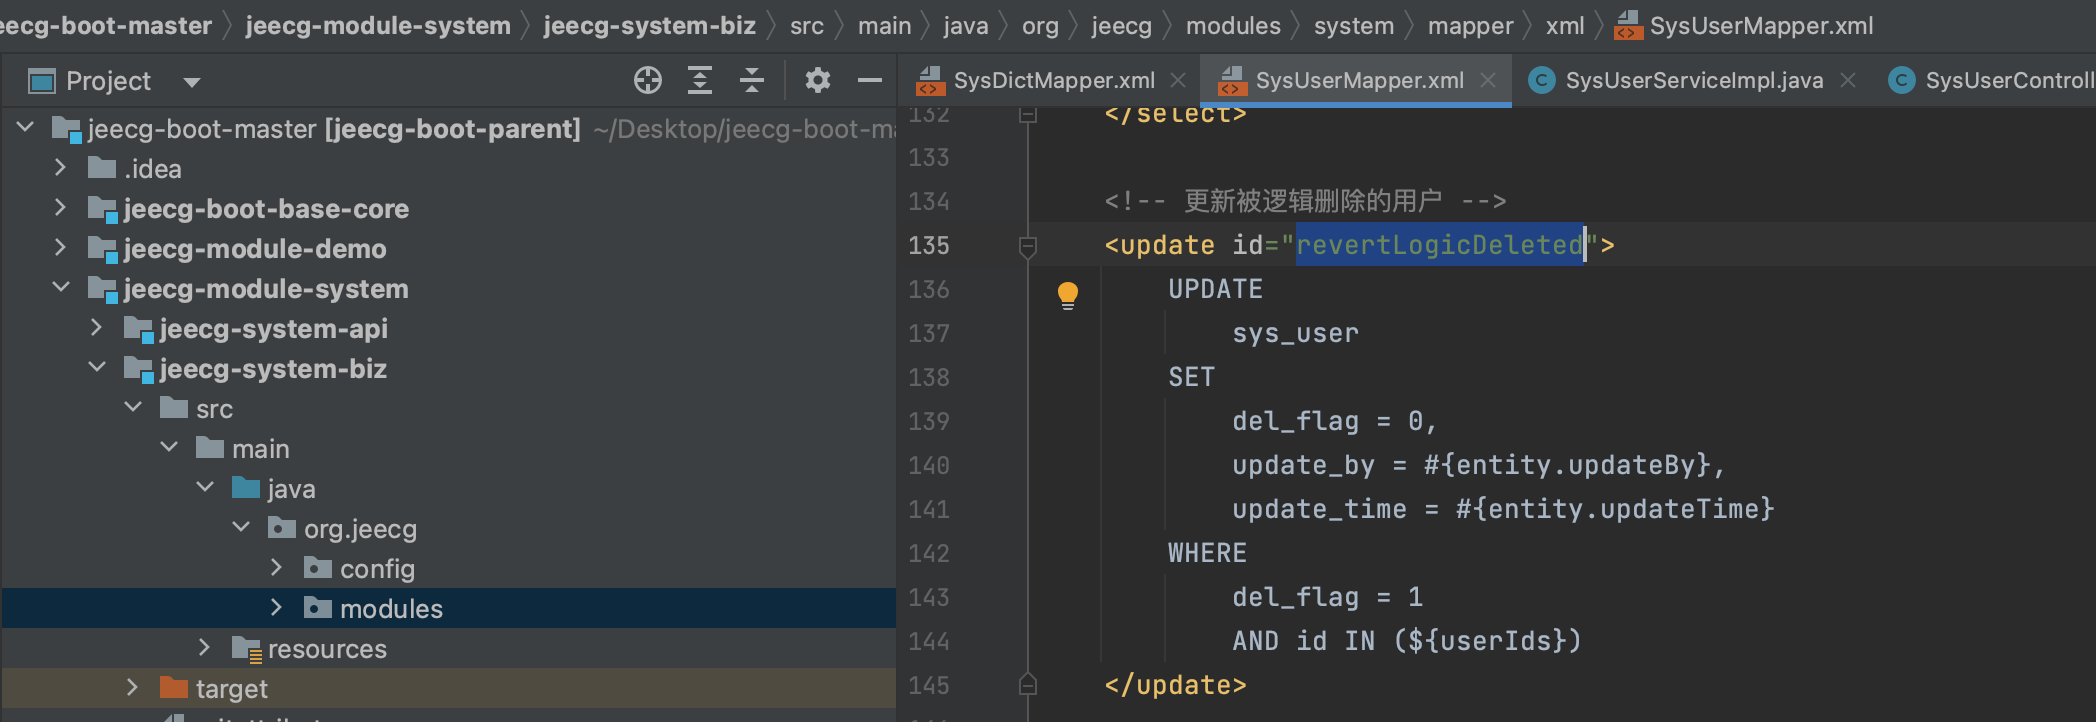The image size is (2096, 722).
Task: Expand the .idea folder
Action: 61,167
